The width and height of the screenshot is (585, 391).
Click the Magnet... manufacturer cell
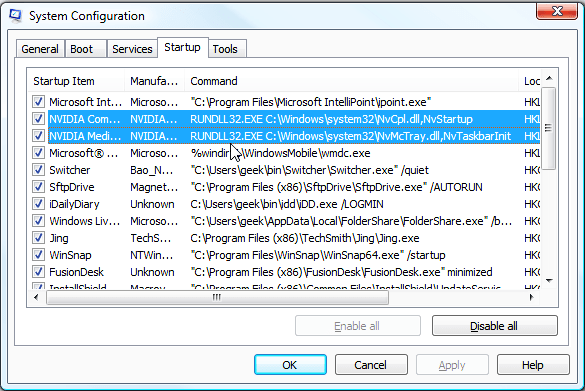coord(154,187)
